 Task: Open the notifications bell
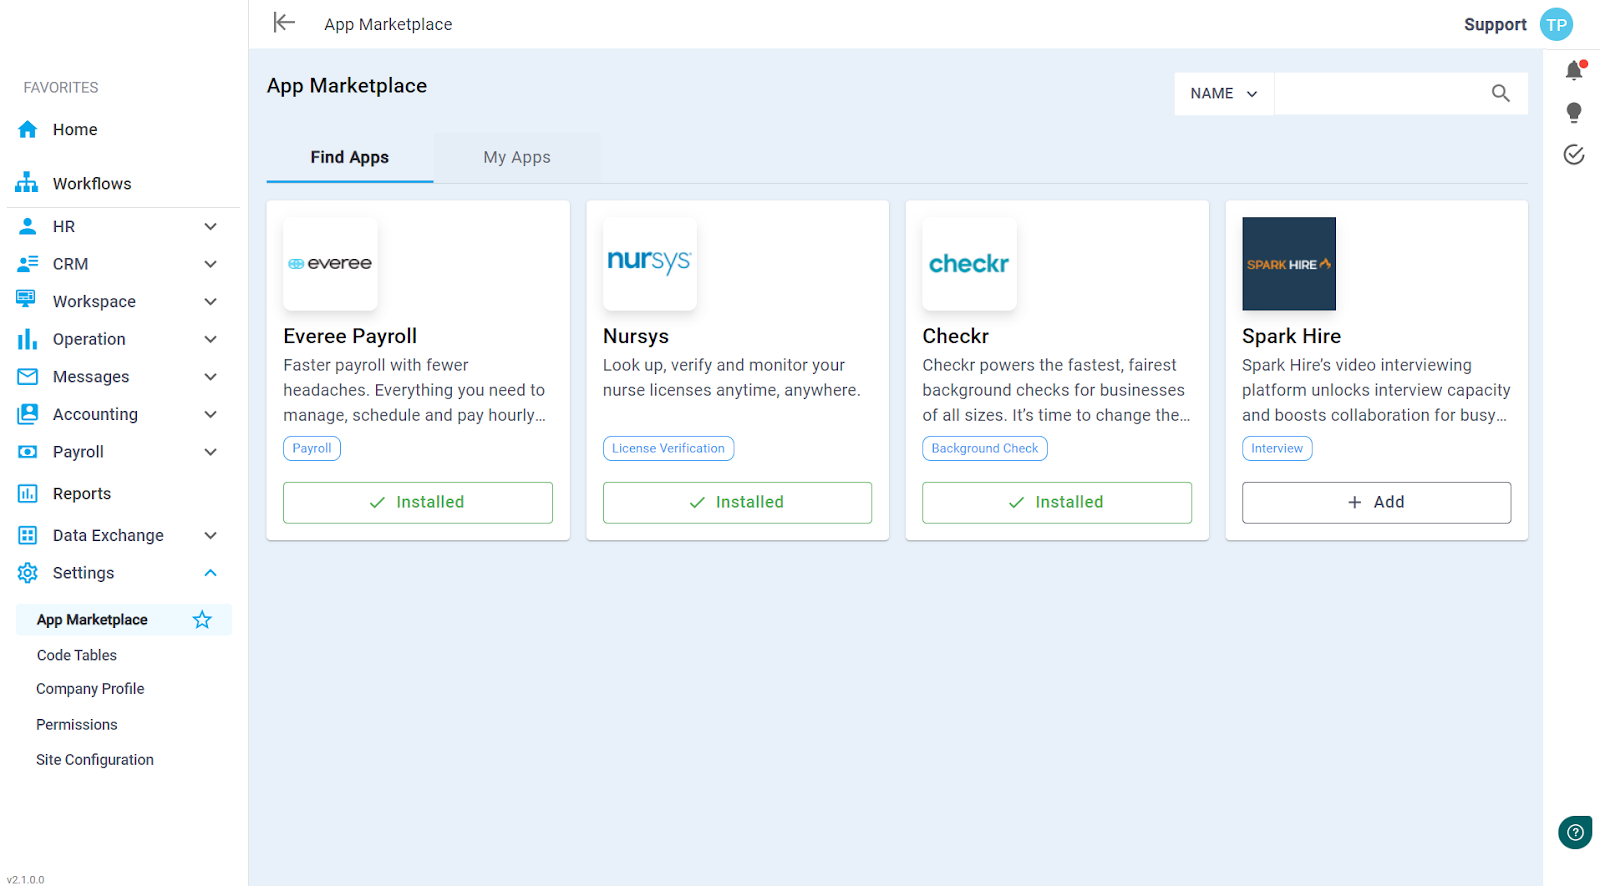click(x=1574, y=70)
